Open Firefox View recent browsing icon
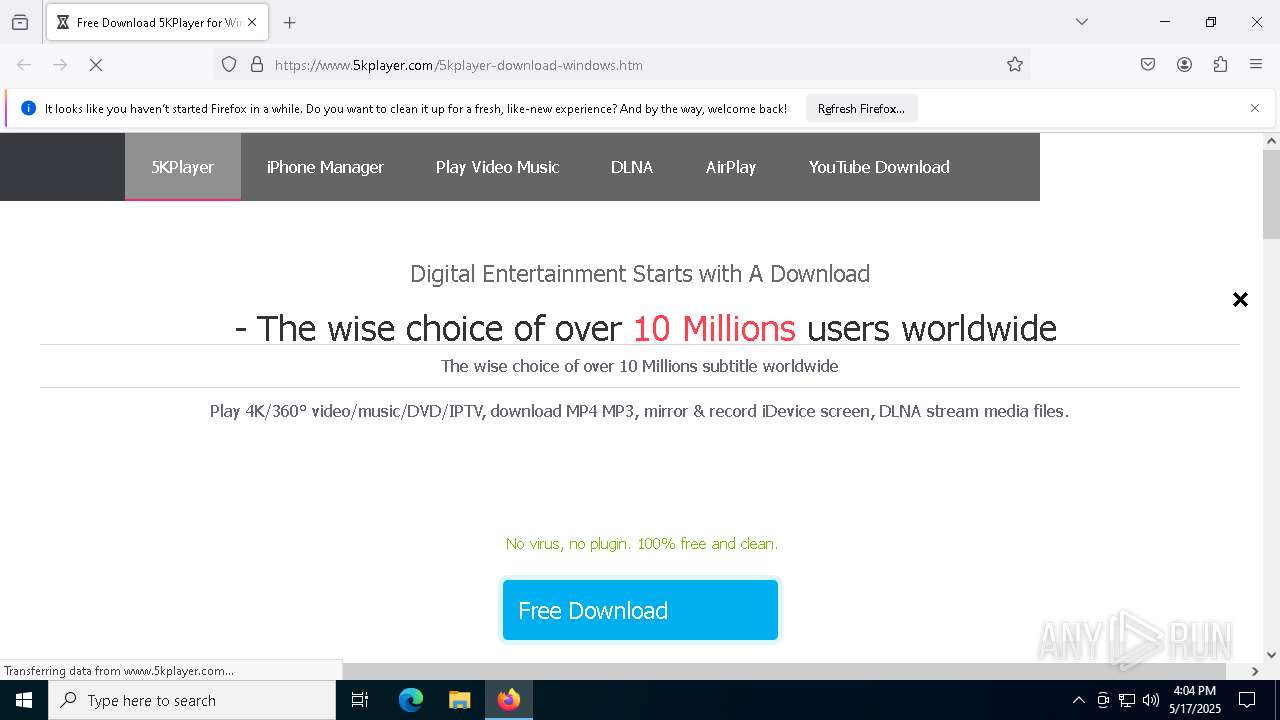The width and height of the screenshot is (1280, 720). pos(20,22)
